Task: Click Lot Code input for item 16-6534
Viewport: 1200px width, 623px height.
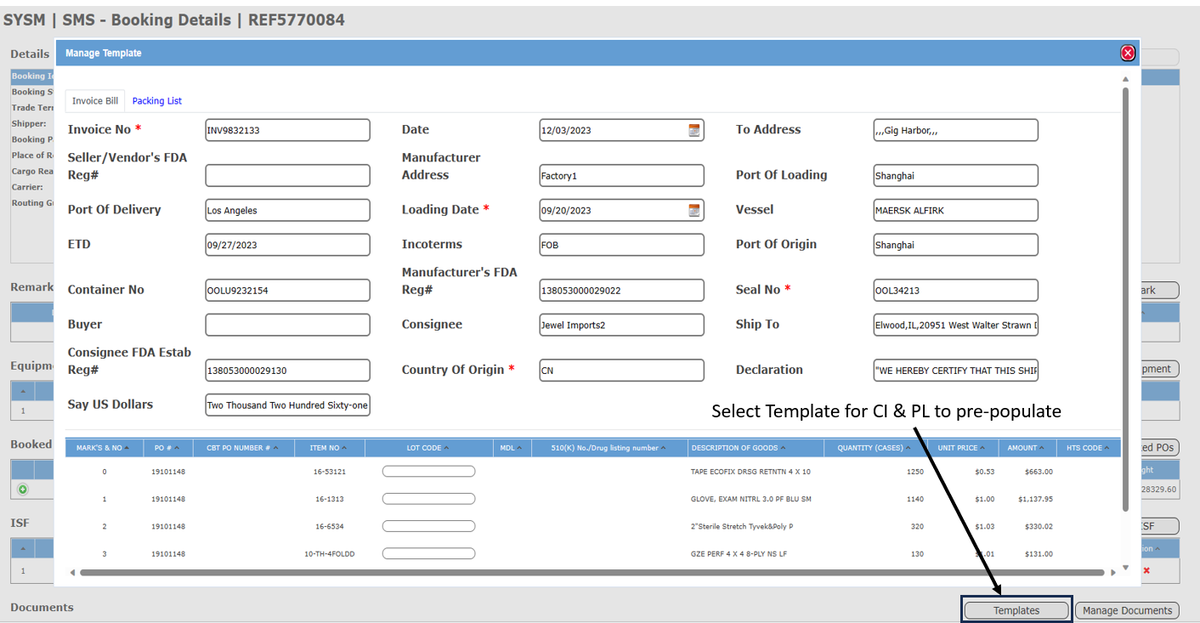Action: click(428, 526)
